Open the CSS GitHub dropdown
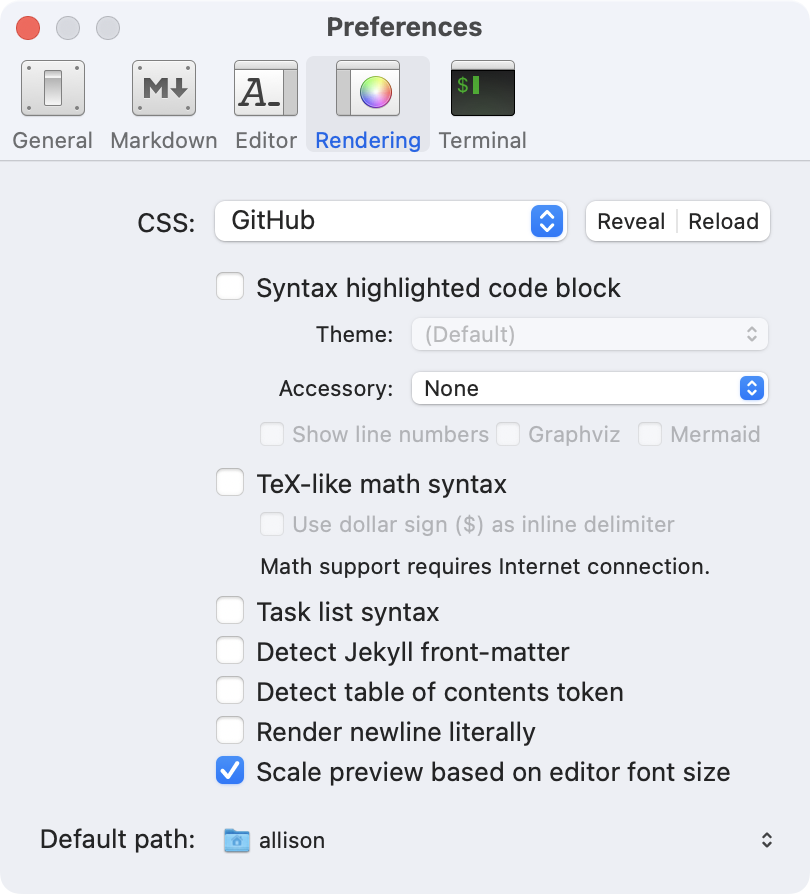The width and height of the screenshot is (810, 894). [x=390, y=221]
